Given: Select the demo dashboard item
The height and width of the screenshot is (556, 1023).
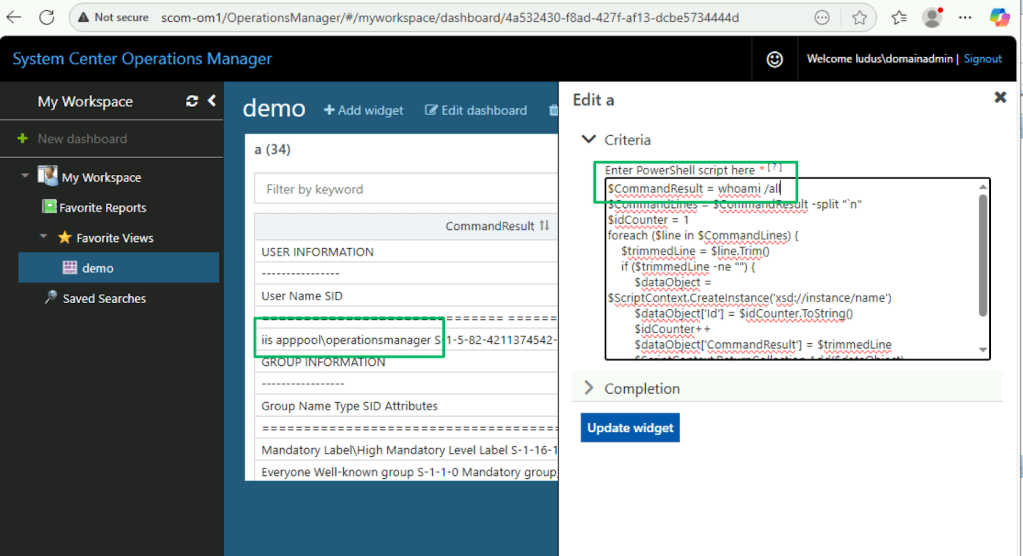Looking at the screenshot, I should tap(97, 268).
